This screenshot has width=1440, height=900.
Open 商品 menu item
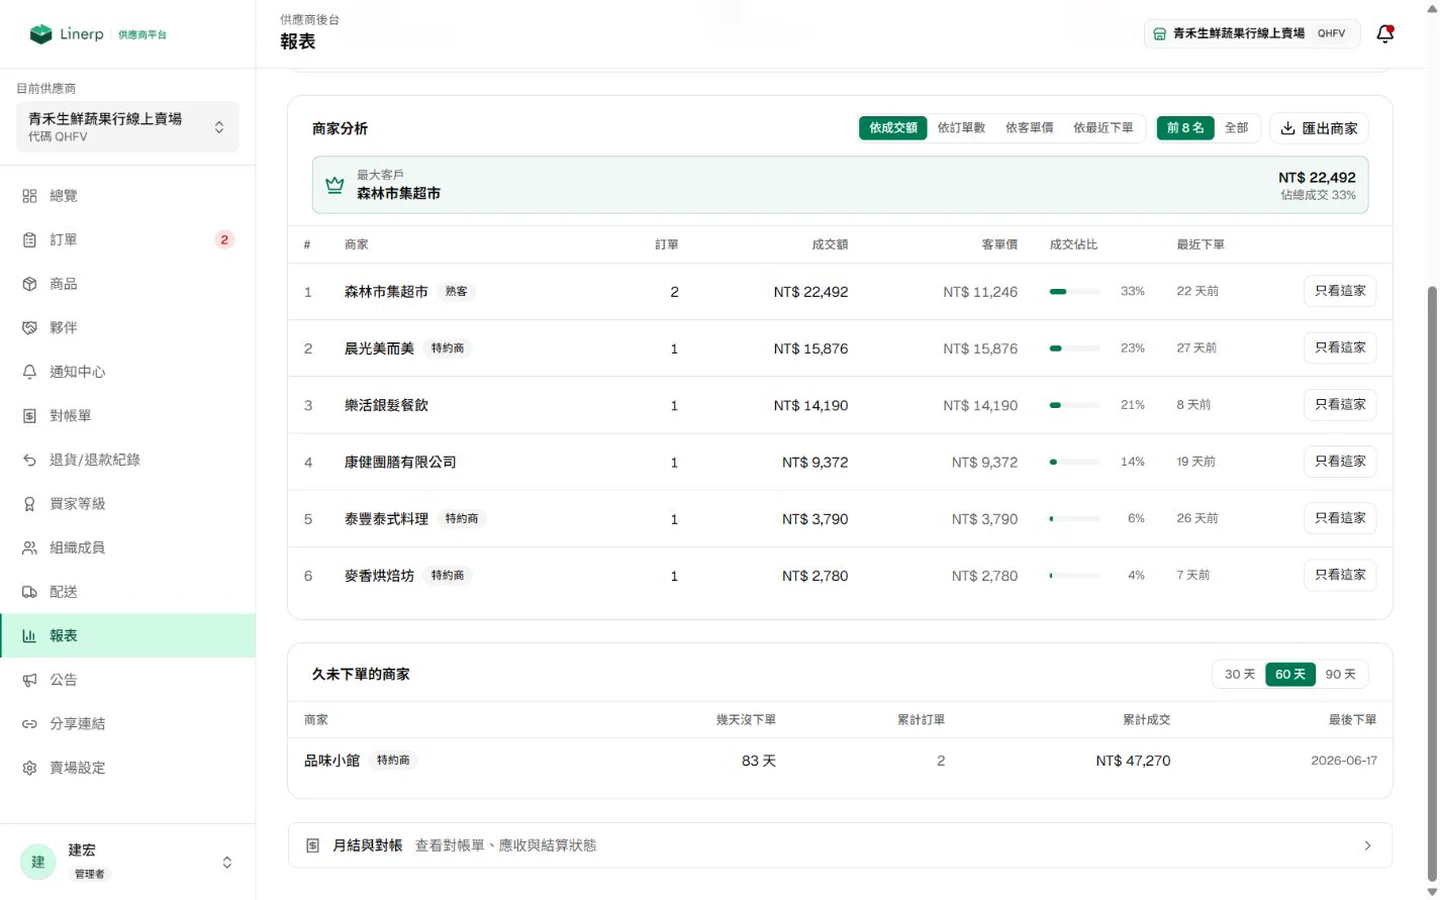(128, 284)
